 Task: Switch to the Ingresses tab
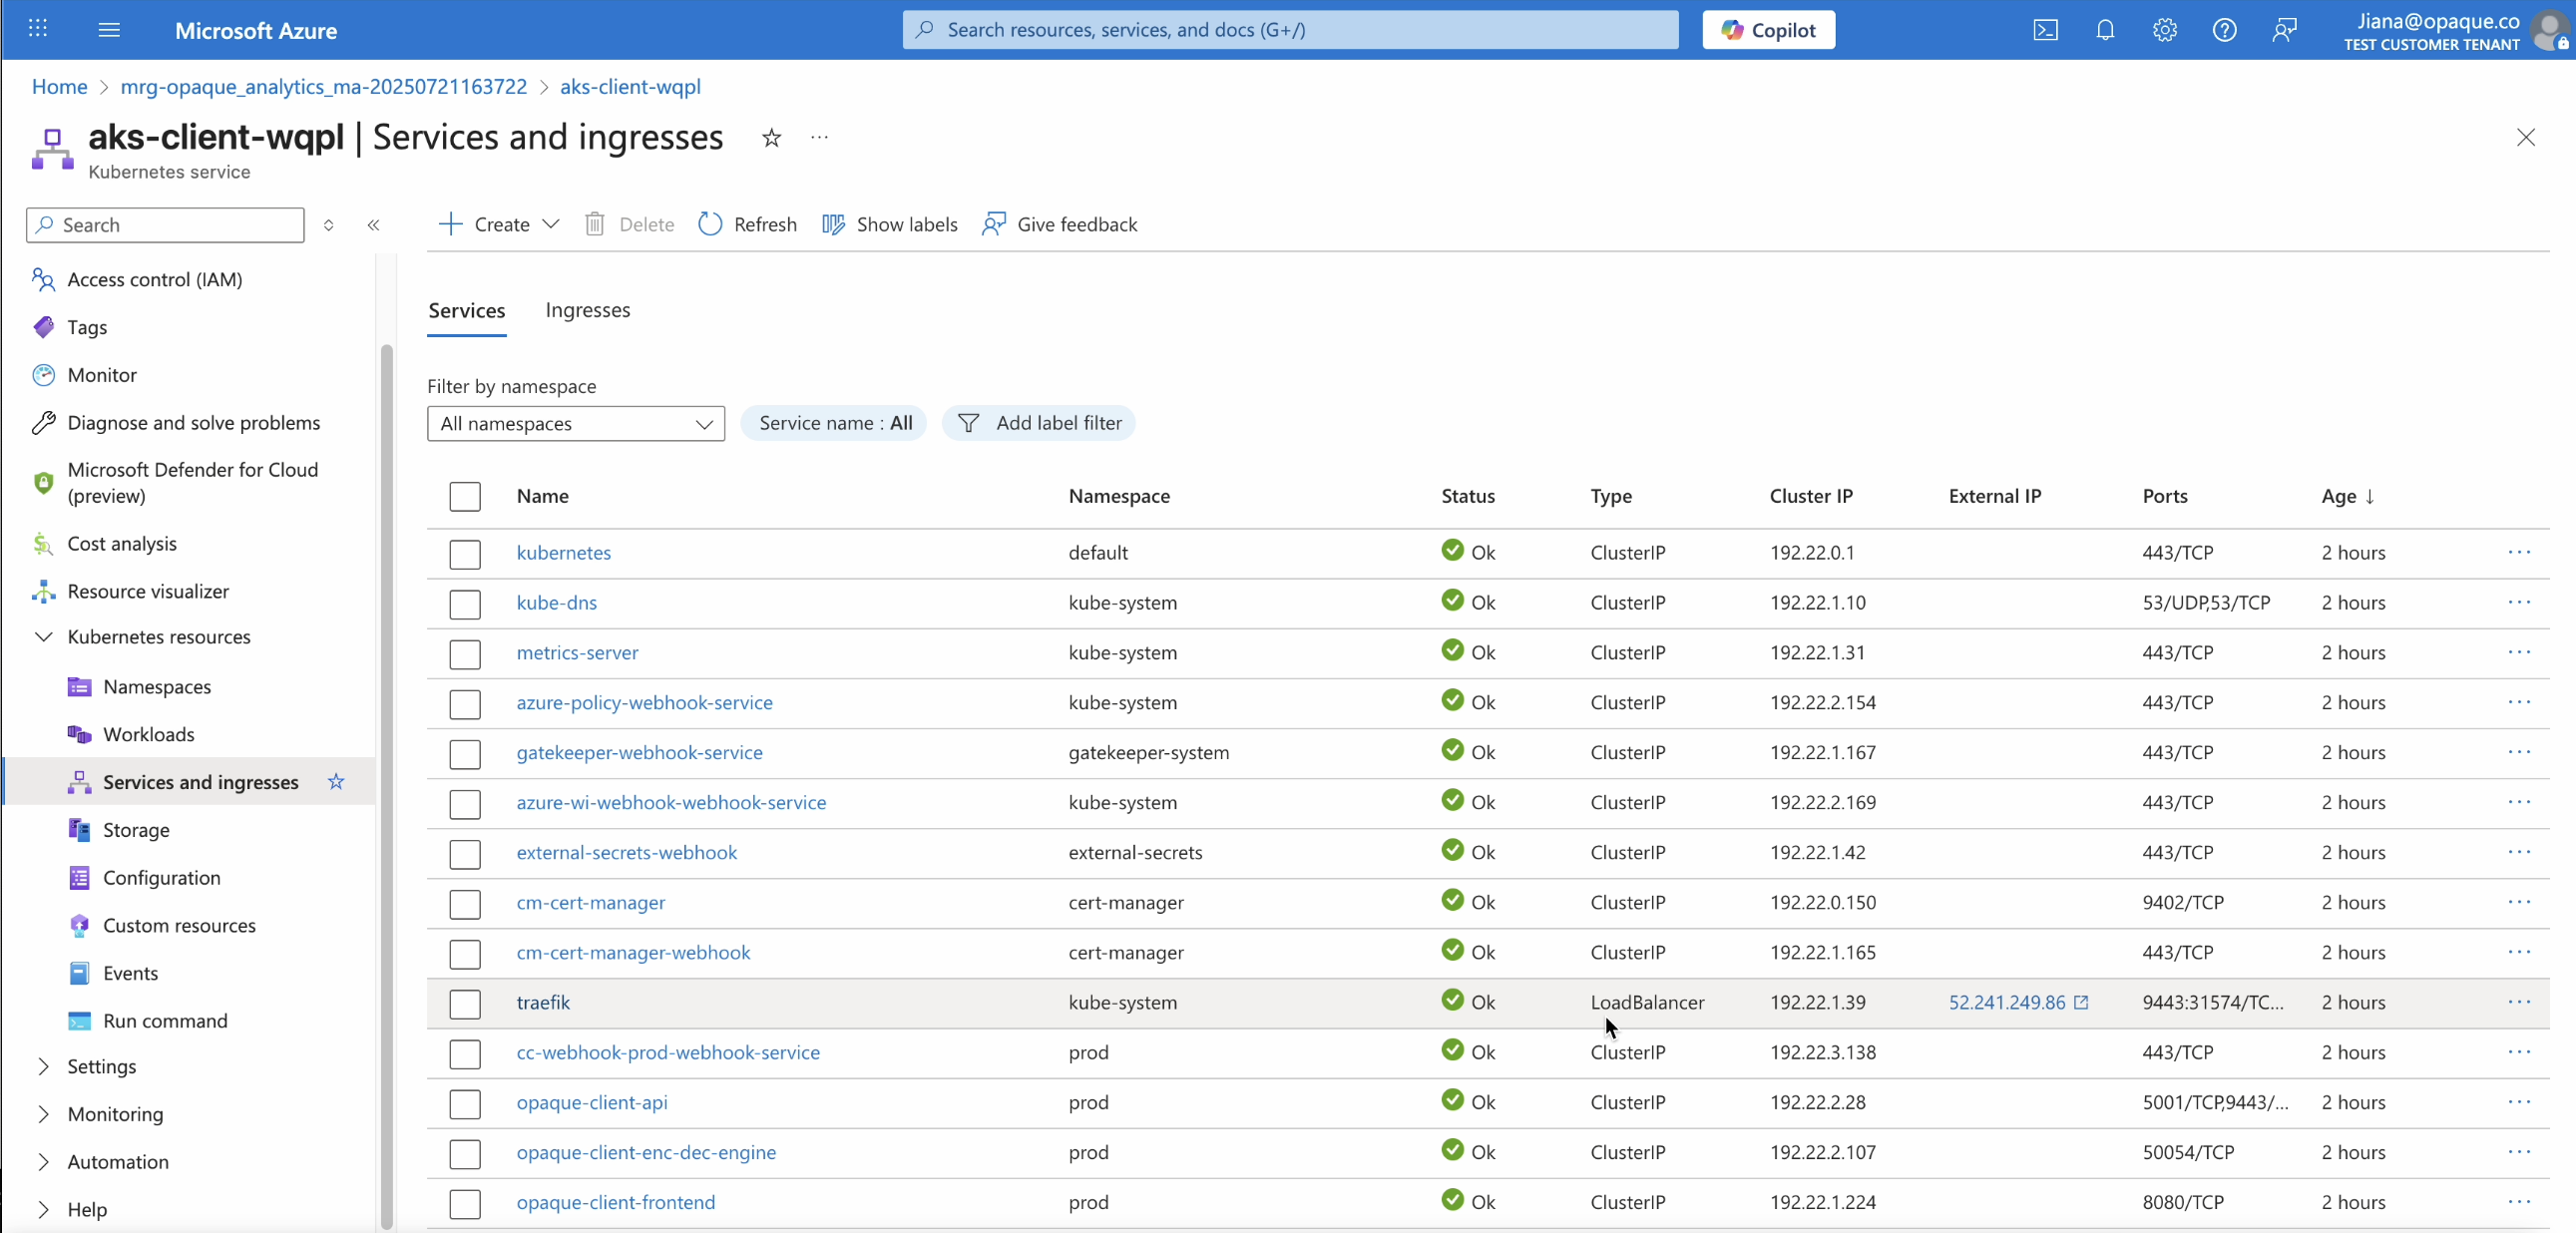click(x=588, y=310)
